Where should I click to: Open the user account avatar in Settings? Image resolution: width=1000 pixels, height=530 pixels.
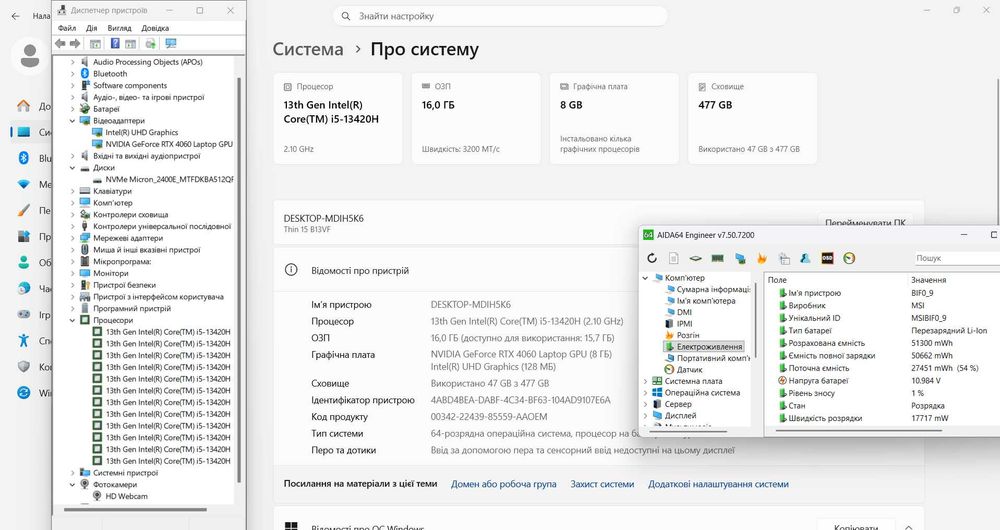point(29,56)
